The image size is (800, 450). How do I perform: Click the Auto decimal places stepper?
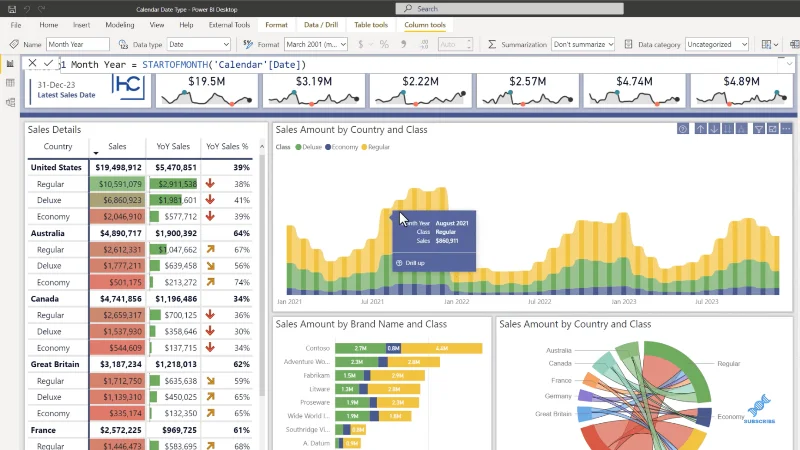[455, 44]
